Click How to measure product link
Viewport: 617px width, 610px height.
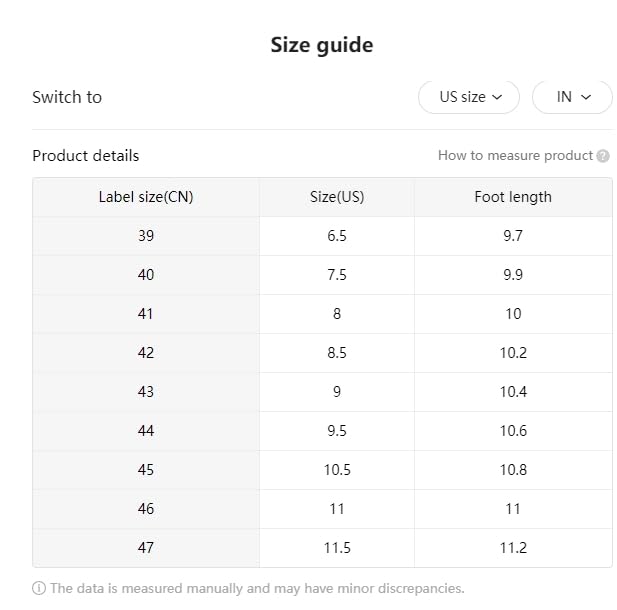click(x=515, y=156)
